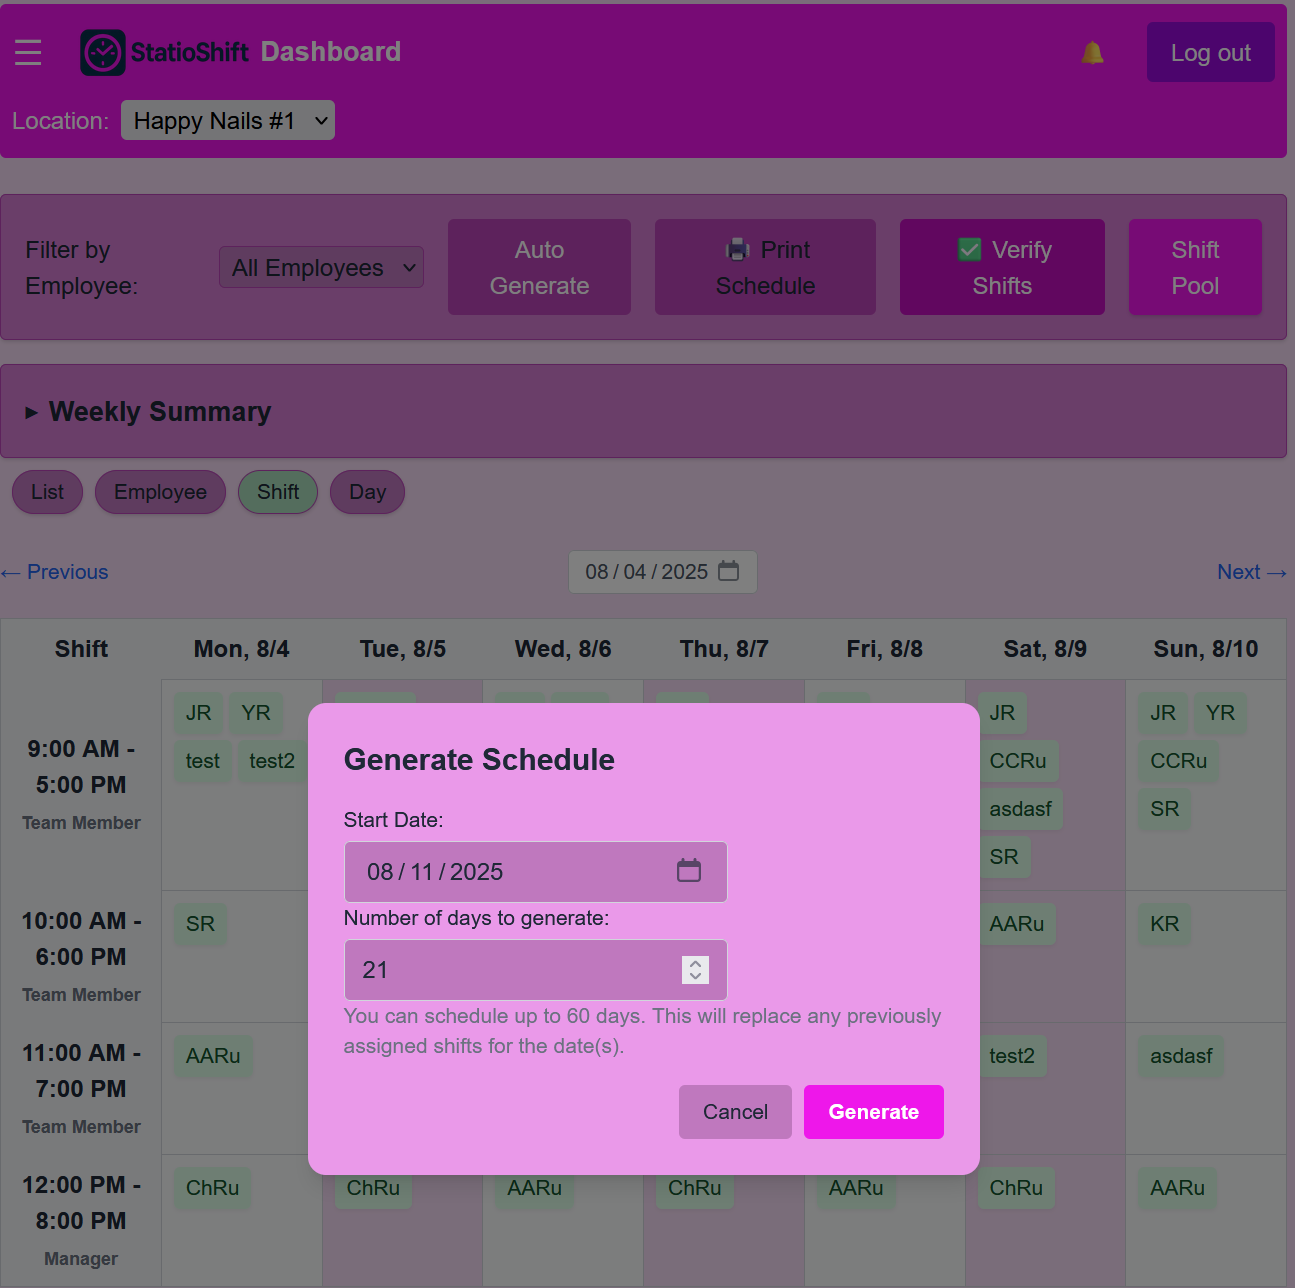Click asdasf chip on Sunday 11:00 AM
The height and width of the screenshot is (1288, 1295).
coord(1181,1056)
